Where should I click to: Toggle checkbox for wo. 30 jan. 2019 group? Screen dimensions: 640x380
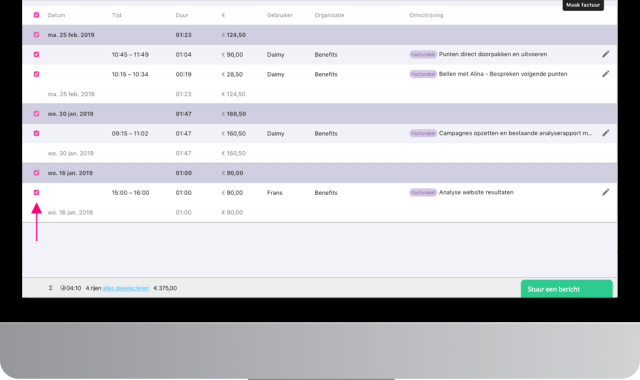click(x=36, y=114)
